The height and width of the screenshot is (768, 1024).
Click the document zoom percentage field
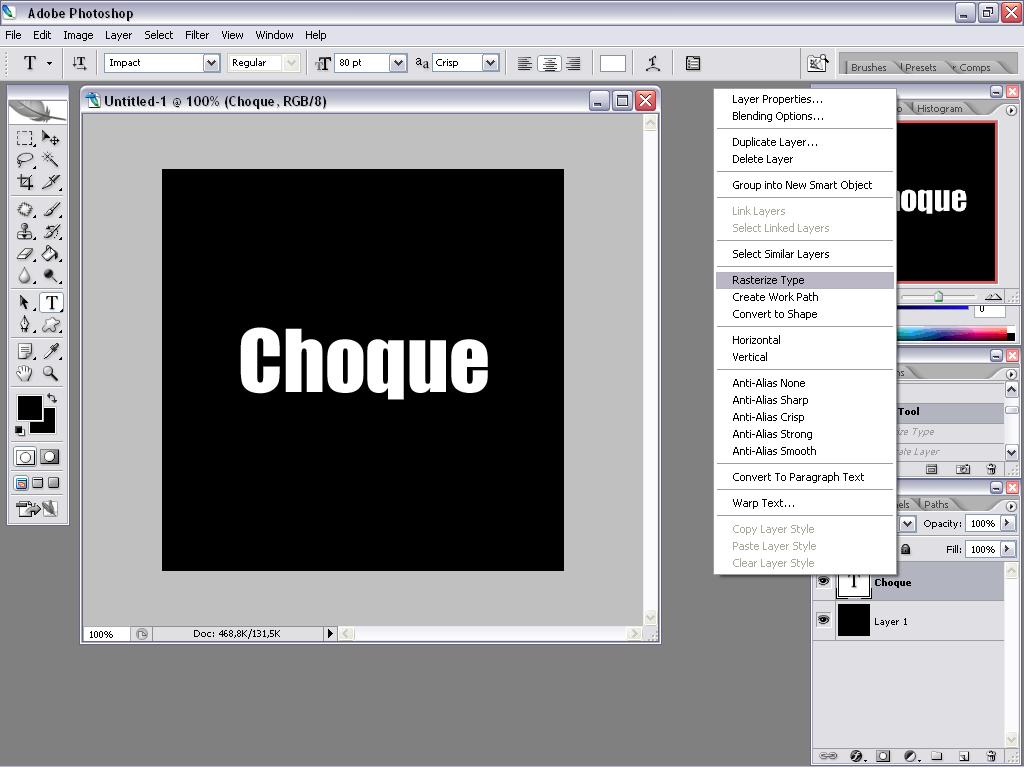coord(106,634)
